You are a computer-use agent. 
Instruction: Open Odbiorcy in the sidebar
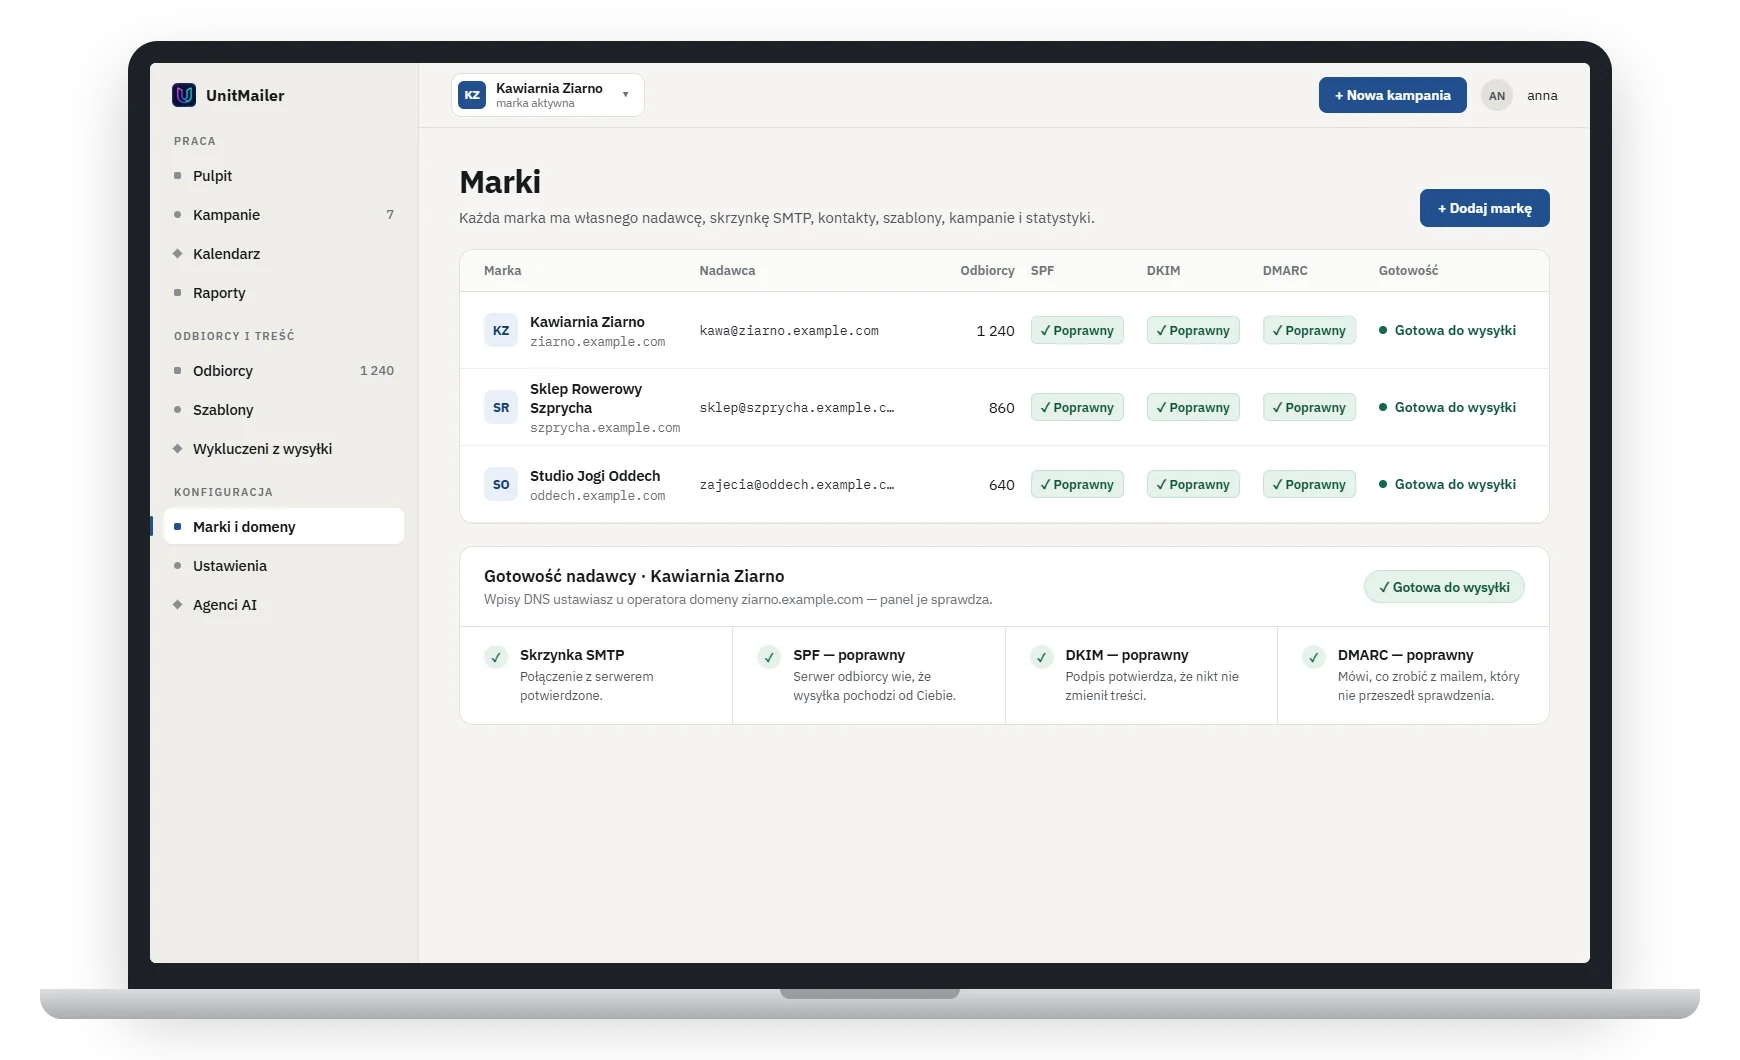pos(284,371)
